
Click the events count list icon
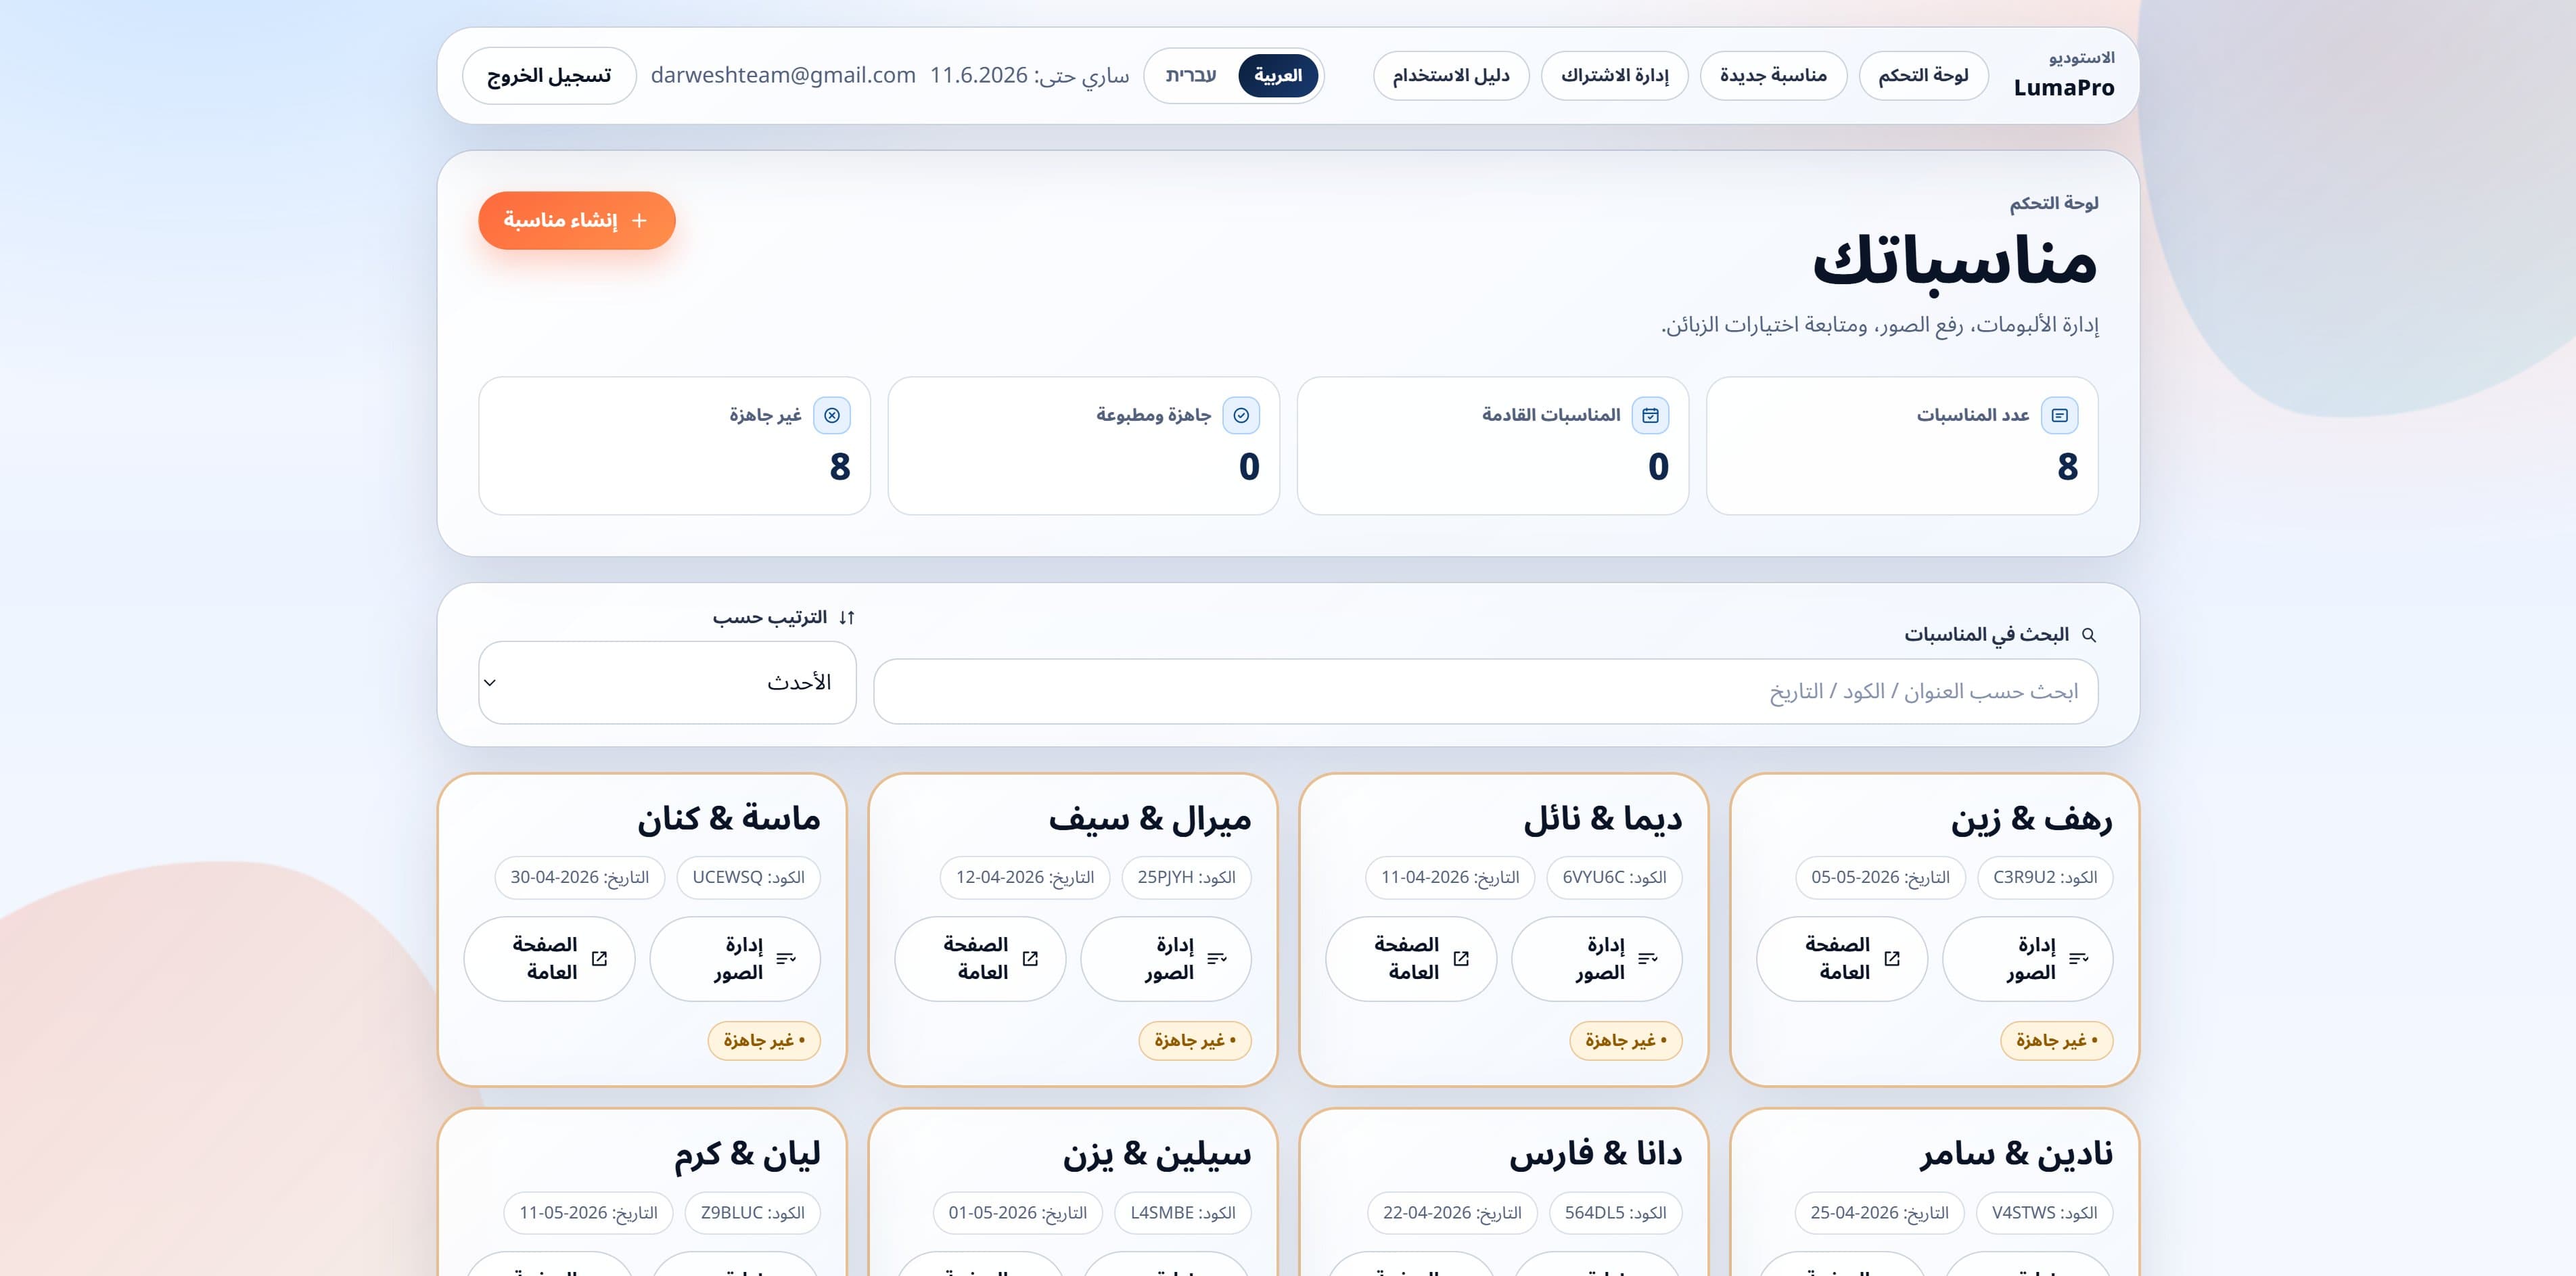(2059, 415)
